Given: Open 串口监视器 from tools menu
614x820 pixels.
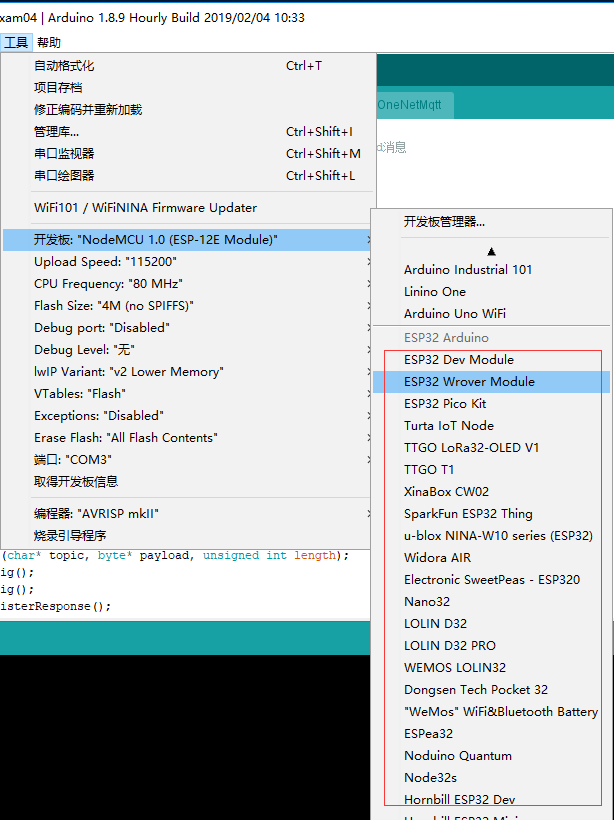Looking at the screenshot, I should pos(188,154).
